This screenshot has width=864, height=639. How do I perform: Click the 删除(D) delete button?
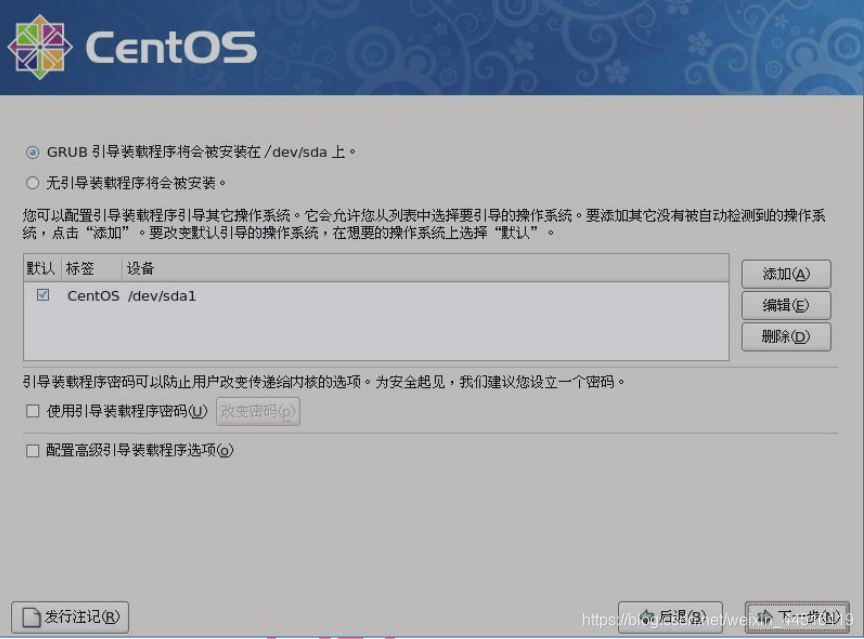tap(786, 337)
